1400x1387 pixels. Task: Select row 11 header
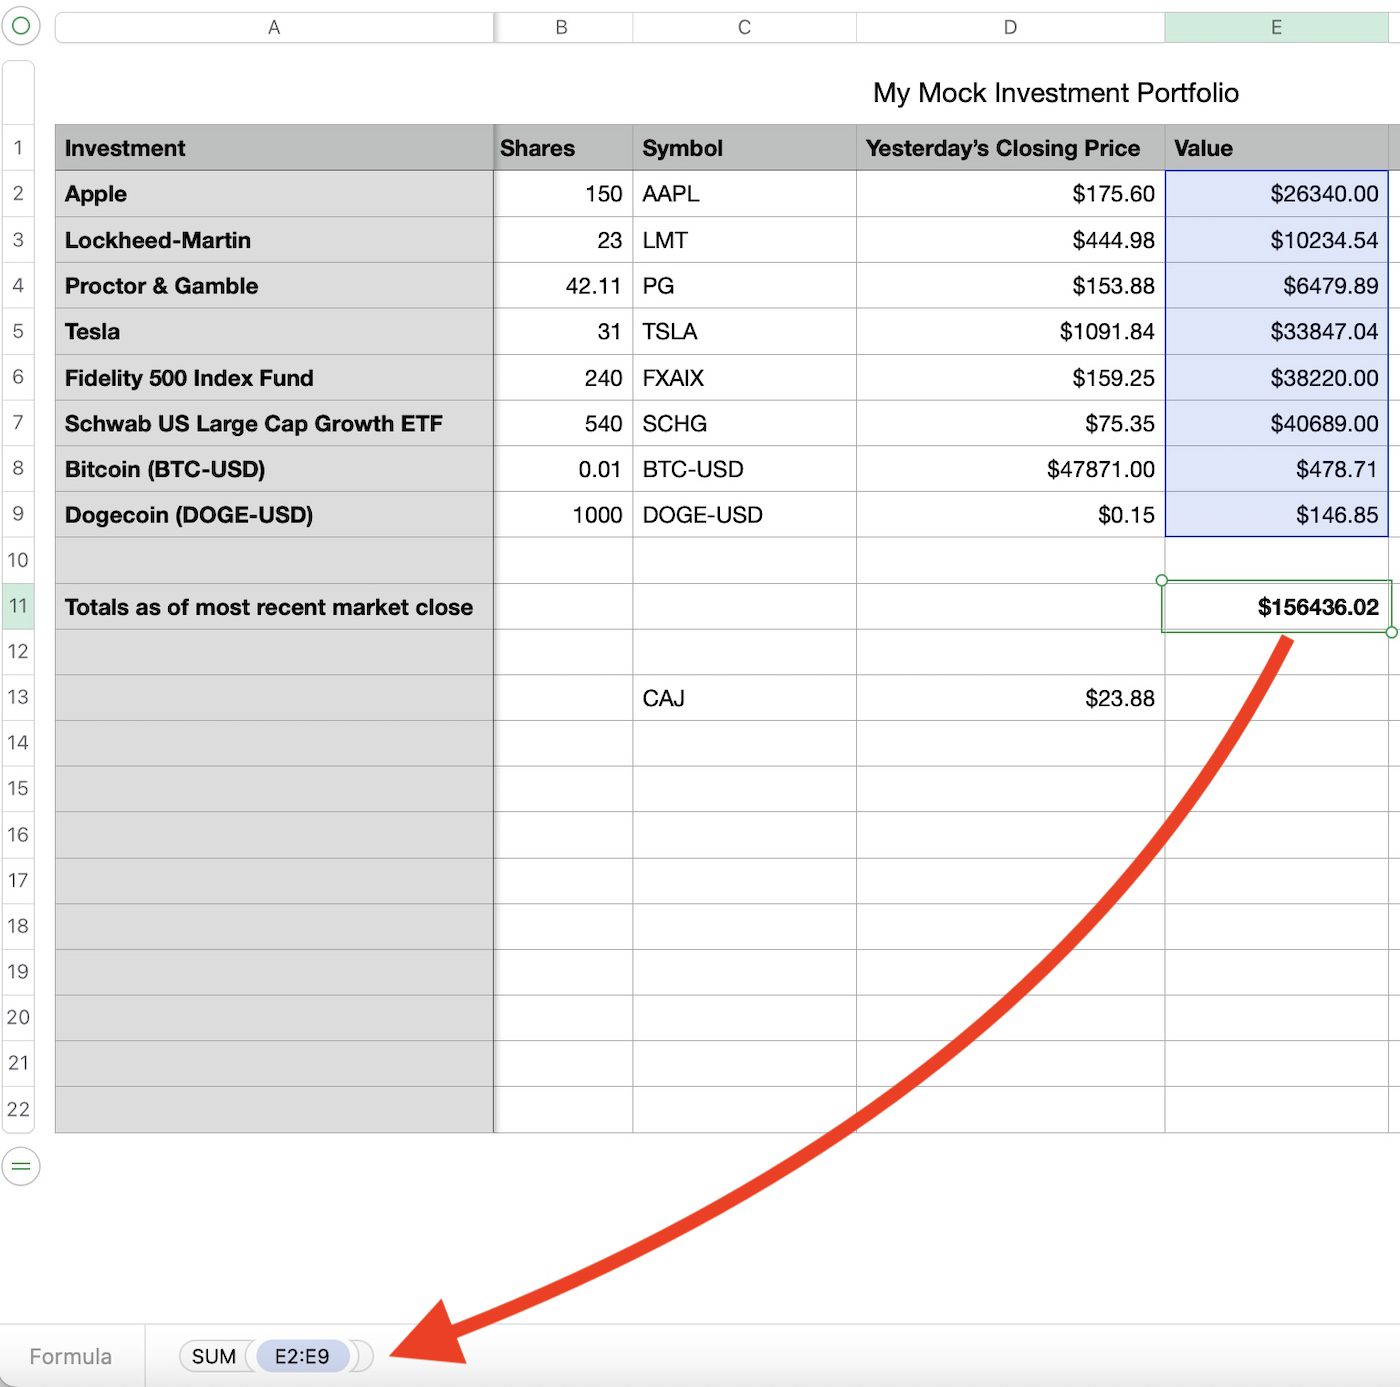pos(18,606)
